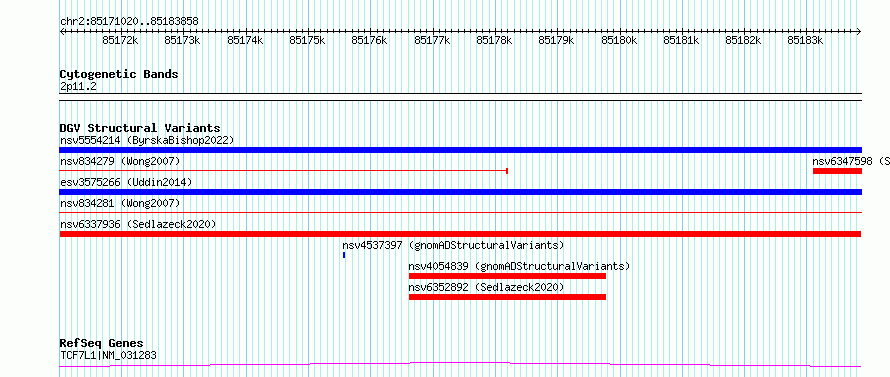Select the thin red nsv834279 variant line
The image size is (890, 377).
(x=283, y=170)
